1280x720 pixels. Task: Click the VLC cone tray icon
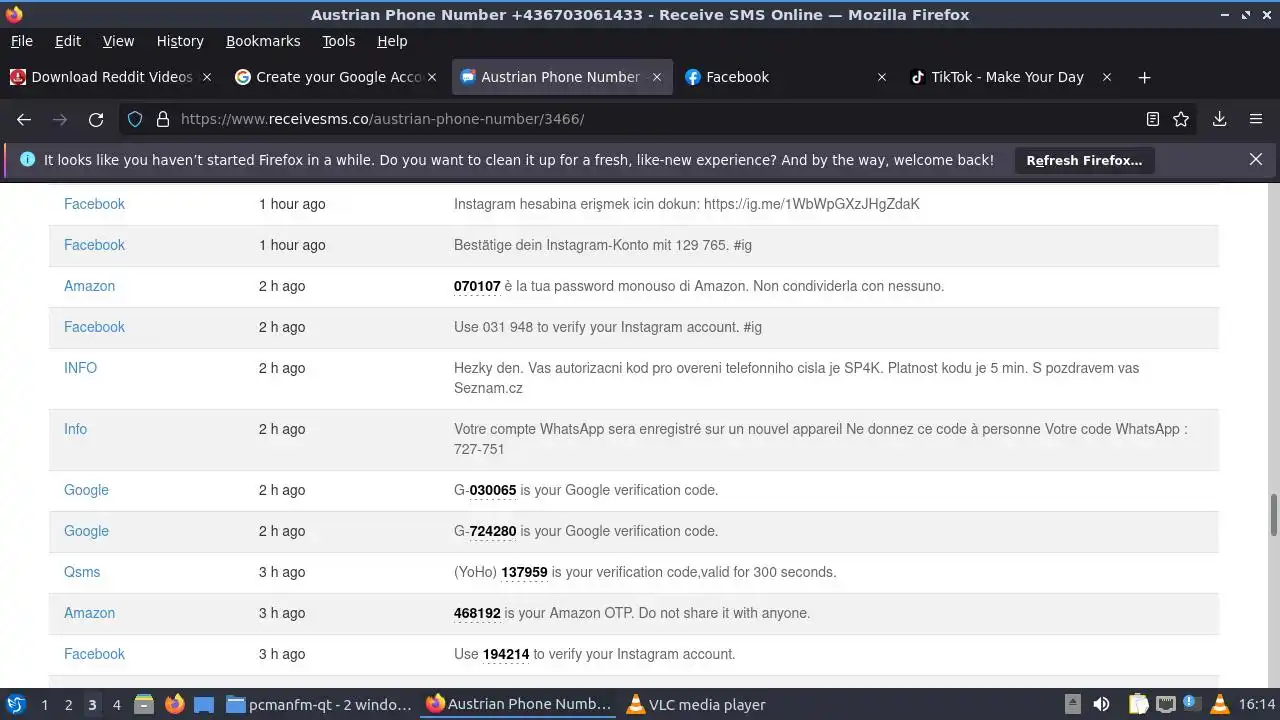click(x=1219, y=704)
